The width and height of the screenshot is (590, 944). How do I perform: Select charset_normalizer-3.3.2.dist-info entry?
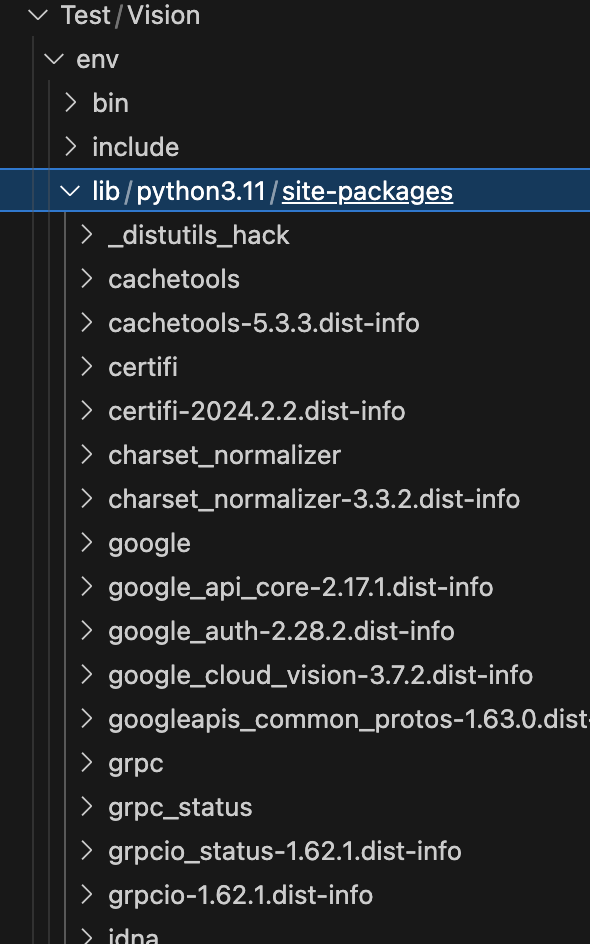click(x=314, y=498)
